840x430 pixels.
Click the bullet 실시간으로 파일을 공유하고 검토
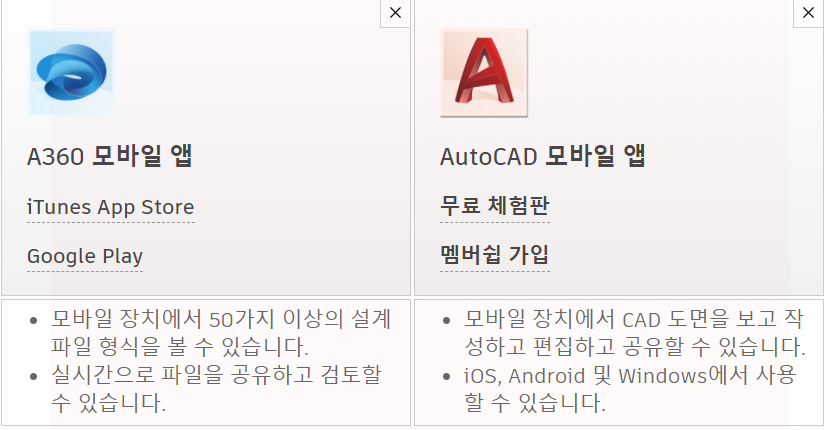pyautogui.click(x=216, y=389)
